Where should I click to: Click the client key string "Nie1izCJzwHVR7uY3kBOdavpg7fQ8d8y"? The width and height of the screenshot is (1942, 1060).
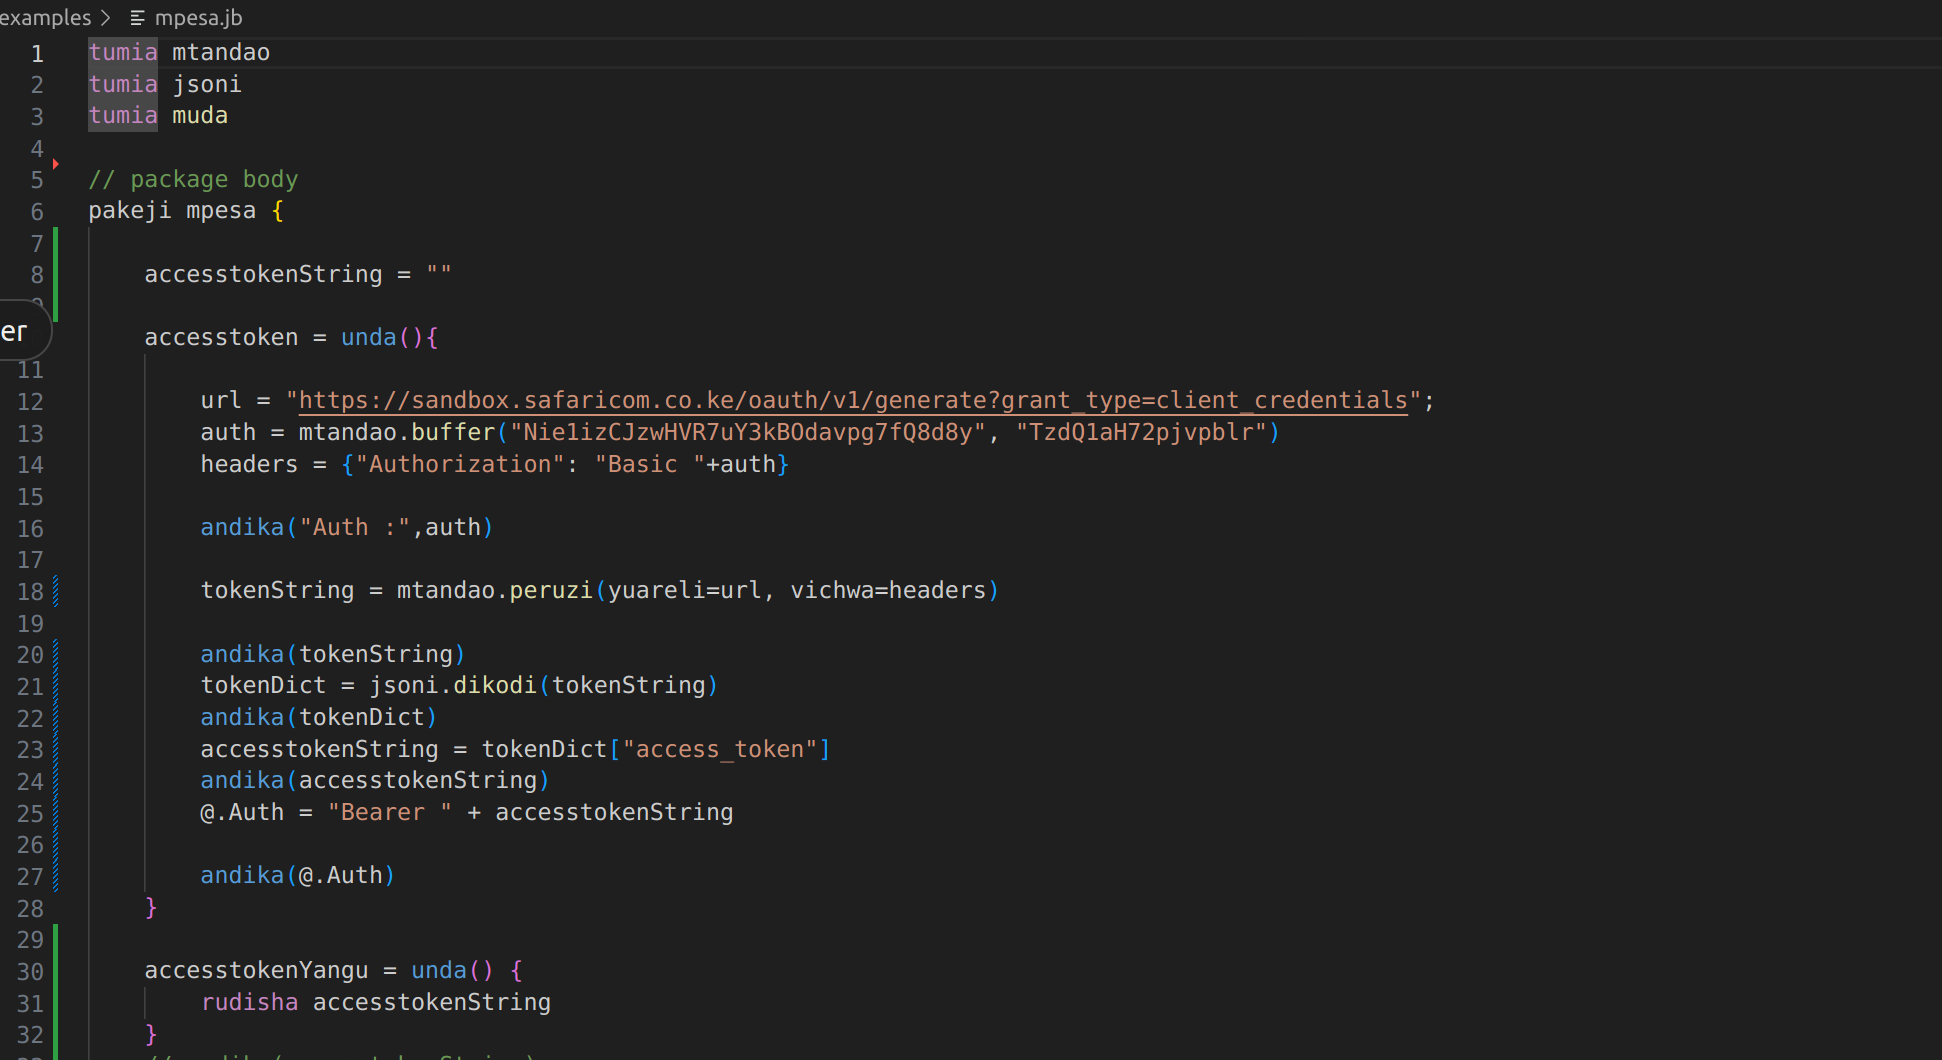748,432
